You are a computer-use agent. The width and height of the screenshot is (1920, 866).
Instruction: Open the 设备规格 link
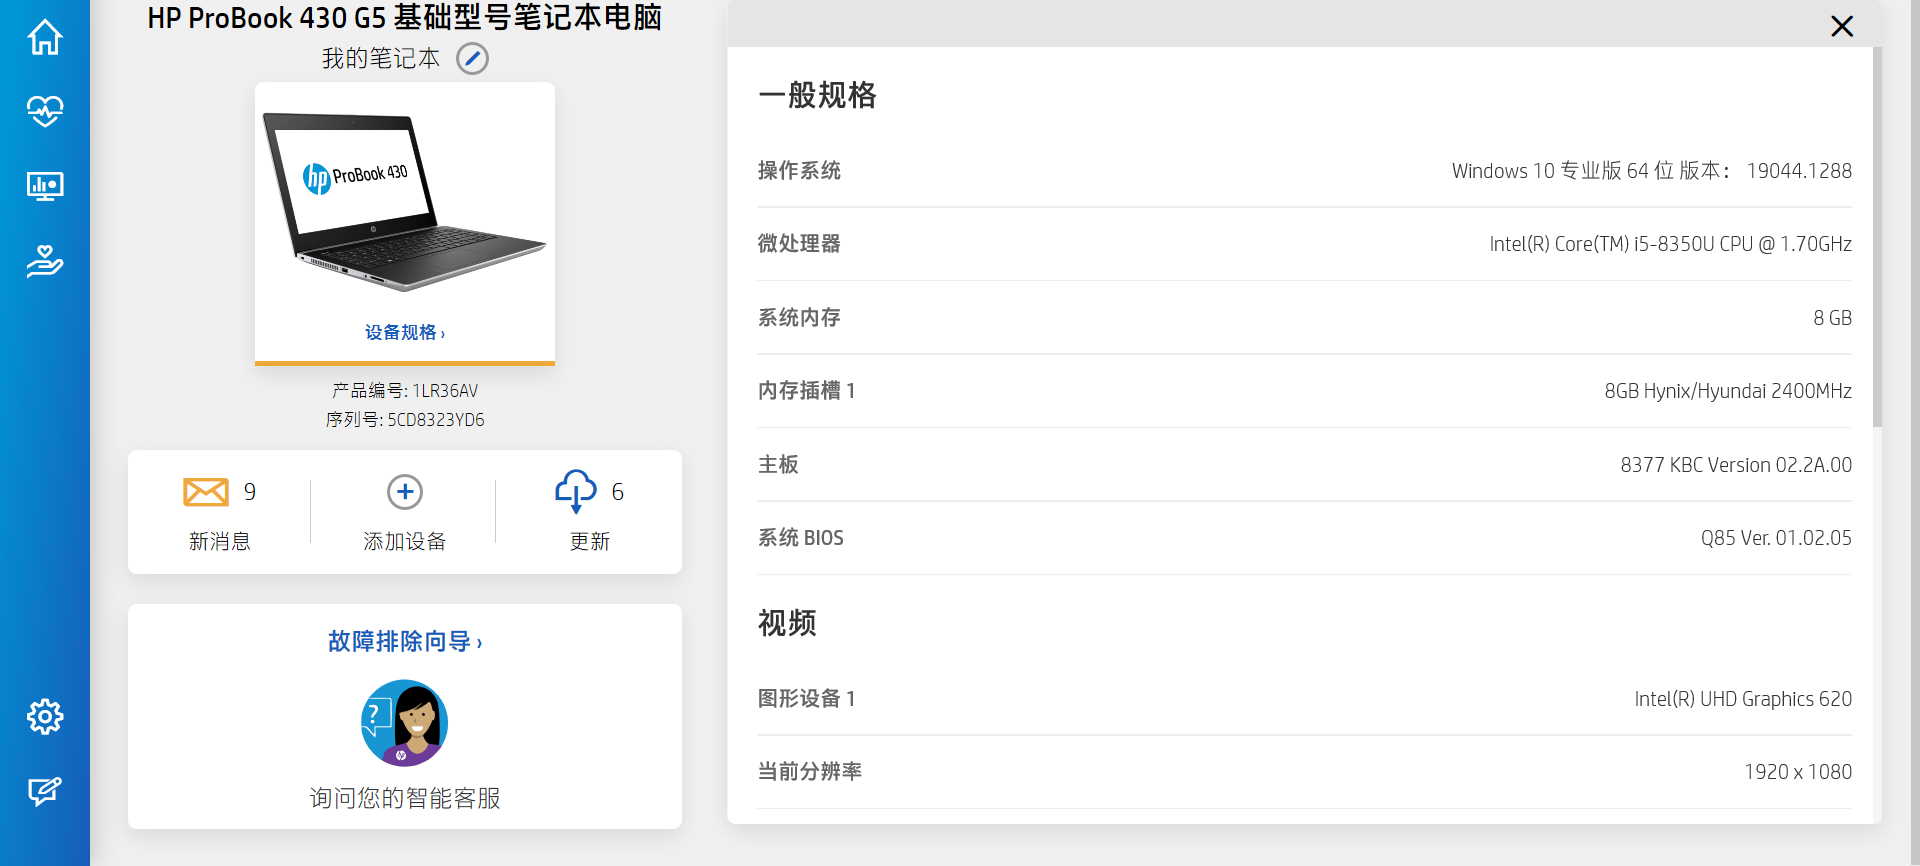click(x=405, y=332)
